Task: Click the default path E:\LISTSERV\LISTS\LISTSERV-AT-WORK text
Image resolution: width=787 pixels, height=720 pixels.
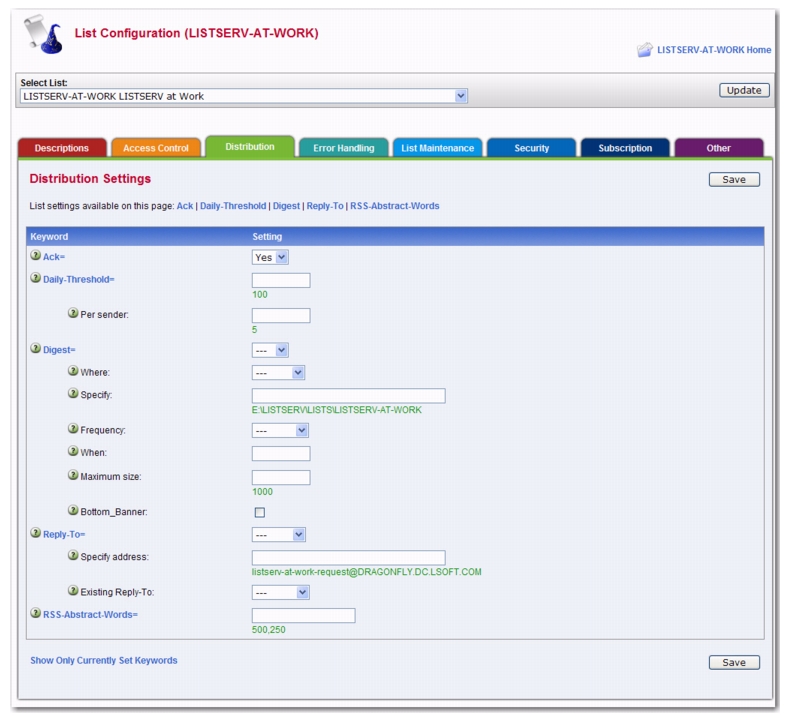Action: click(337, 410)
